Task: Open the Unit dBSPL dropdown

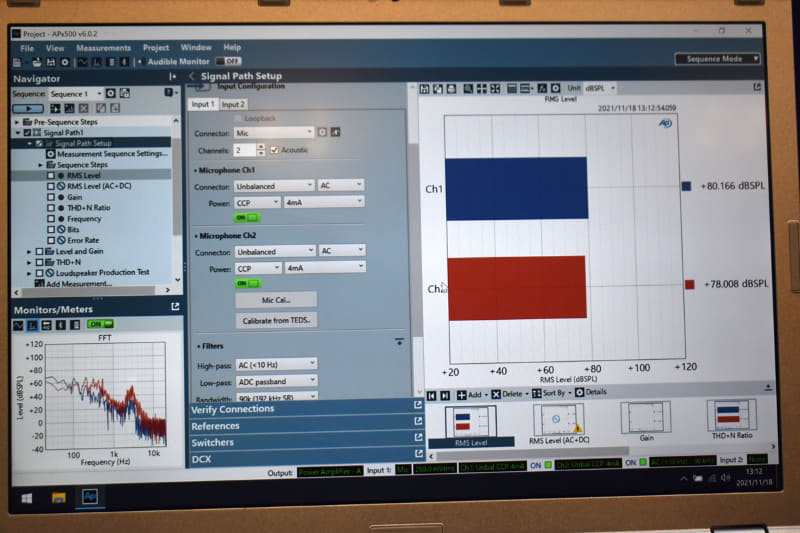Action: pyautogui.click(x=599, y=88)
